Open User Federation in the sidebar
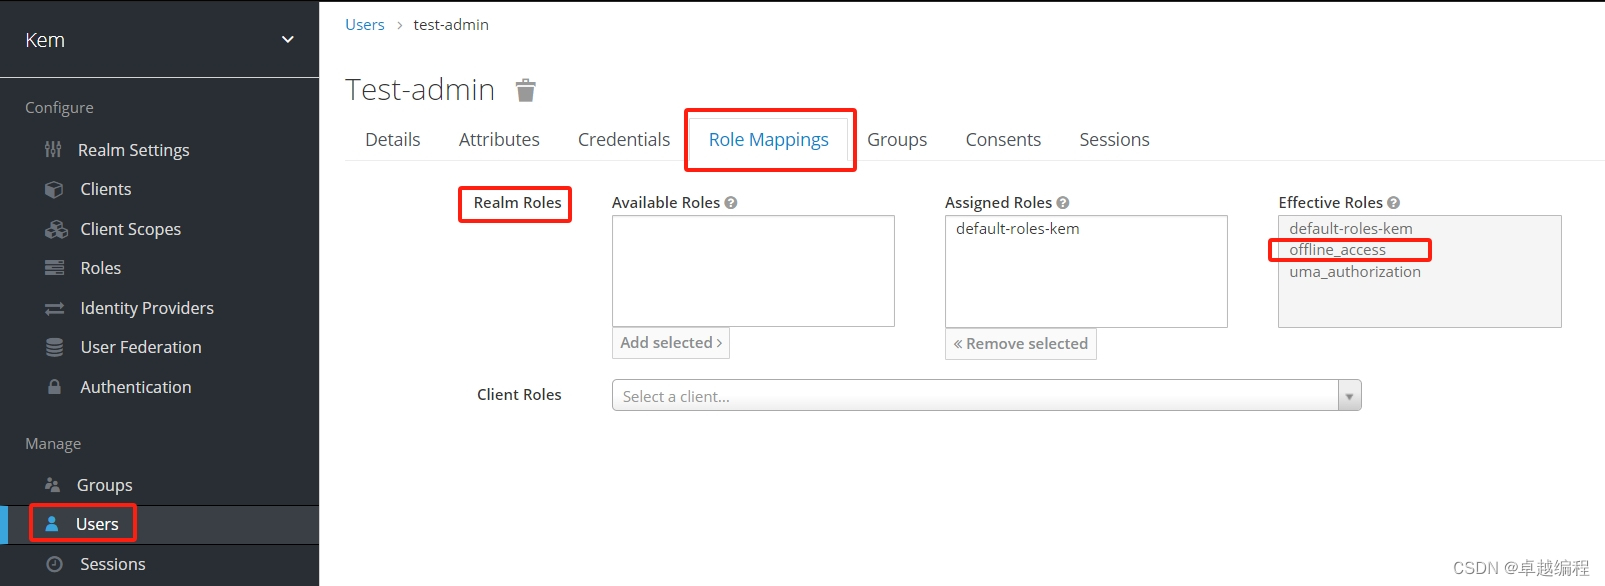 pos(141,347)
